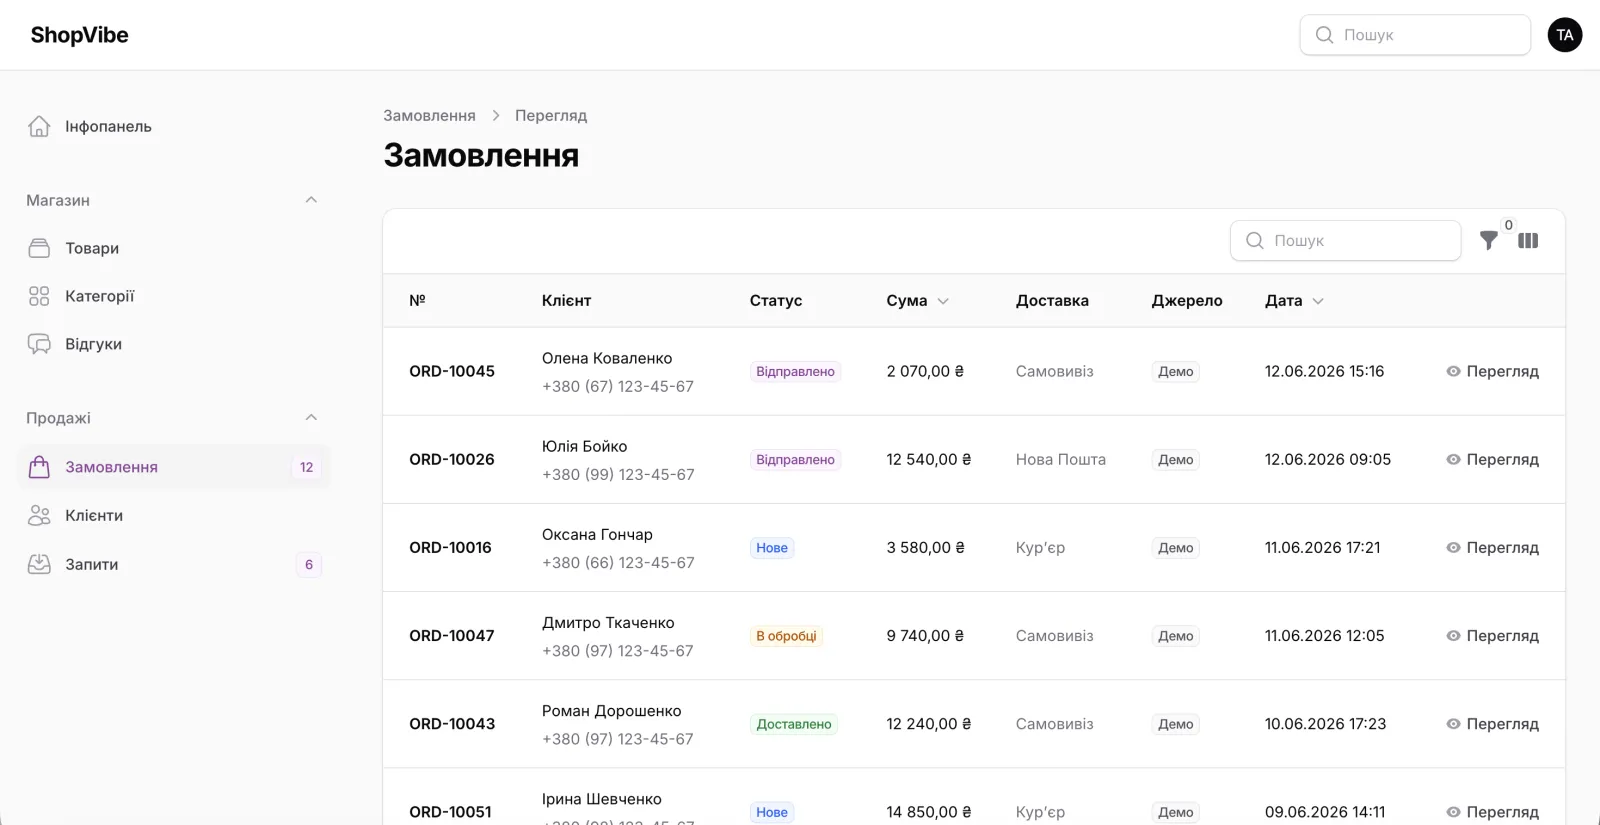
Task: Click client name Оксана Гончар
Action: (597, 534)
